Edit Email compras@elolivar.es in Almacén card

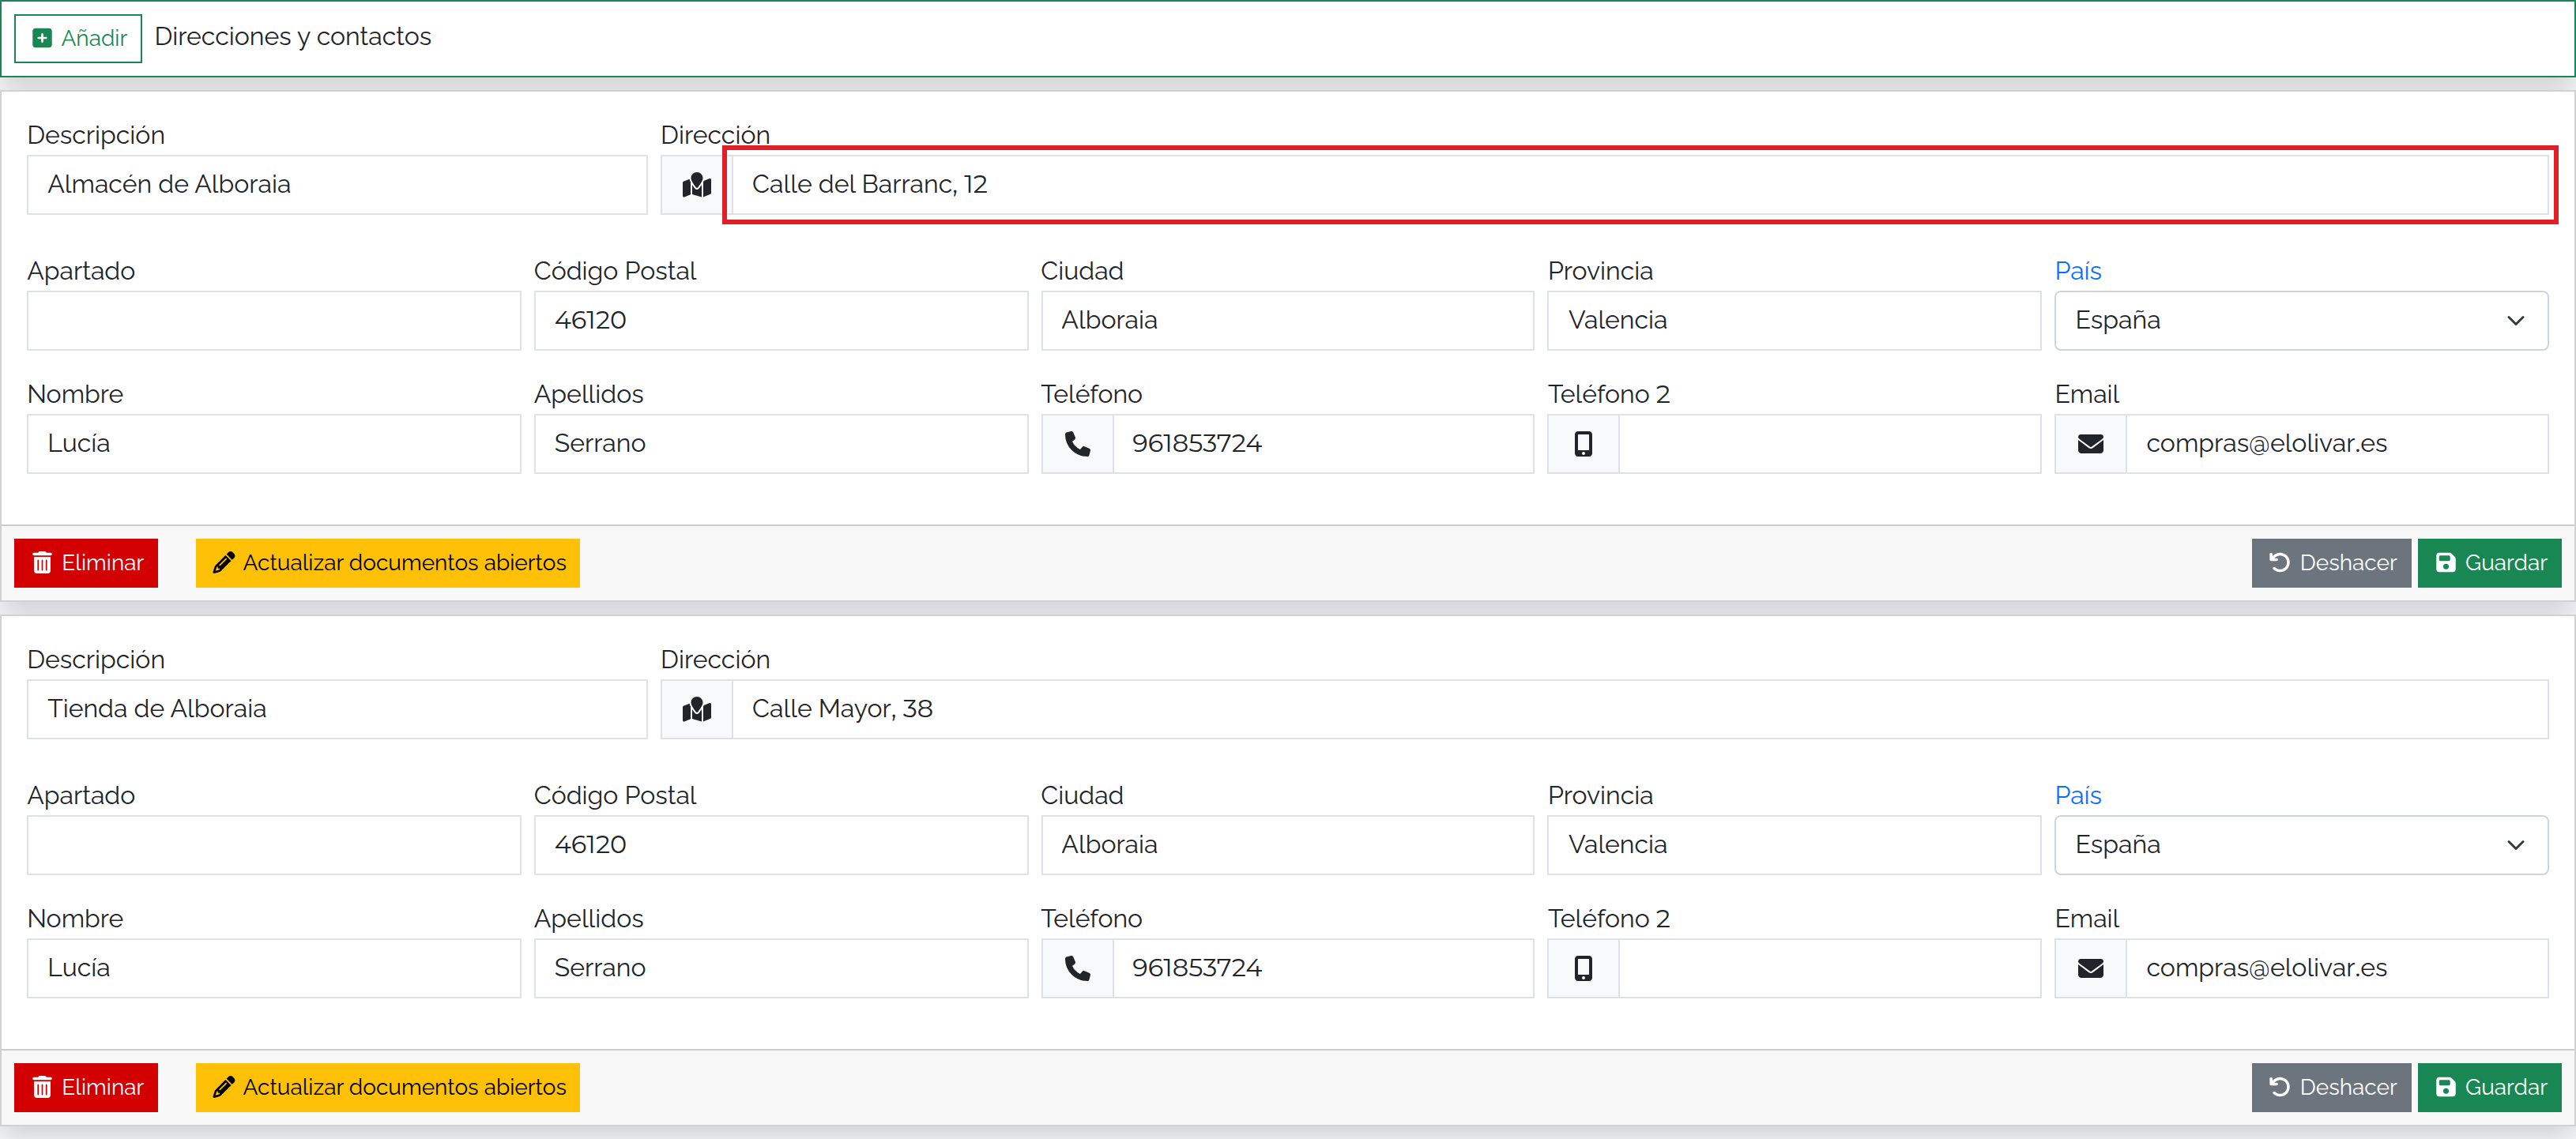(2337, 444)
